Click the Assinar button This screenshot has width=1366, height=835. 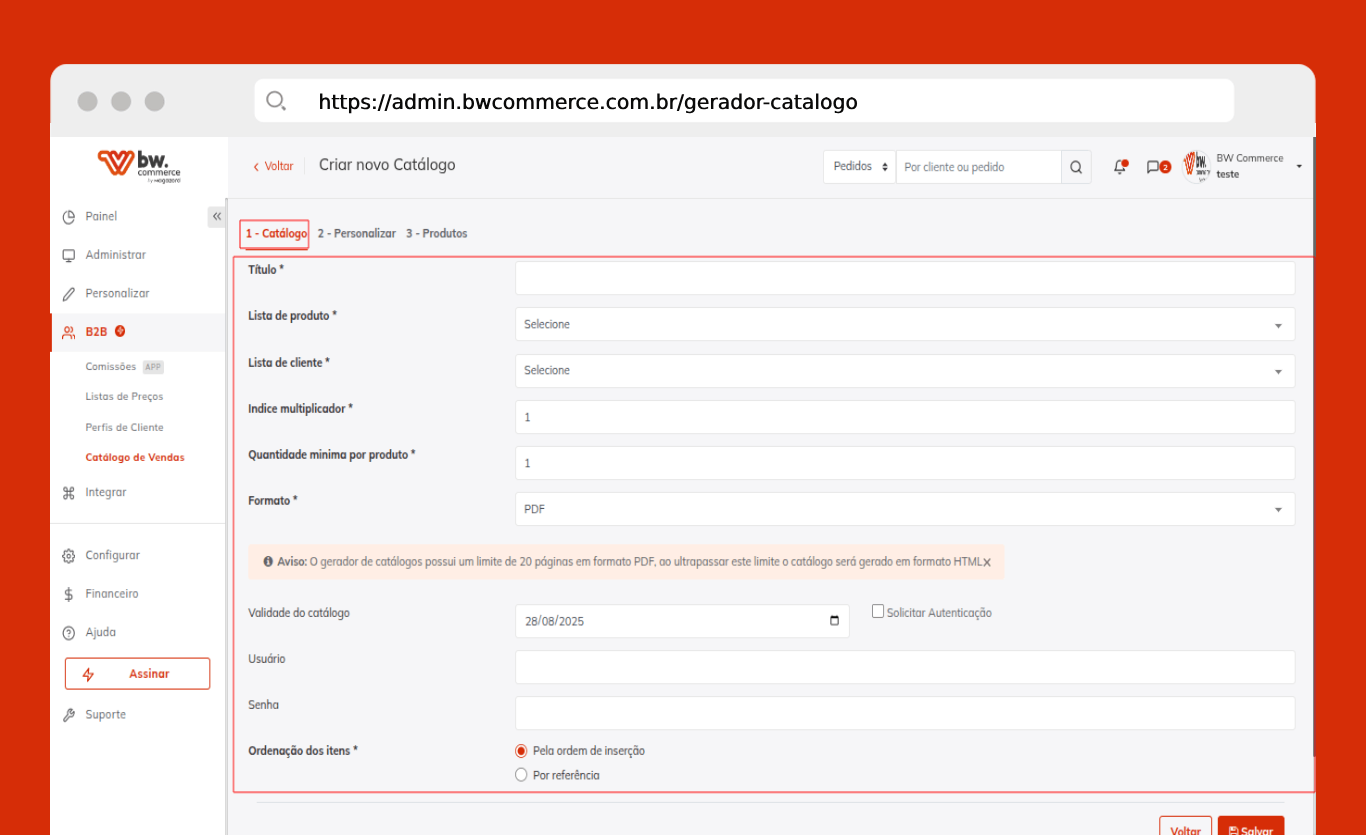pyautogui.click(x=137, y=674)
